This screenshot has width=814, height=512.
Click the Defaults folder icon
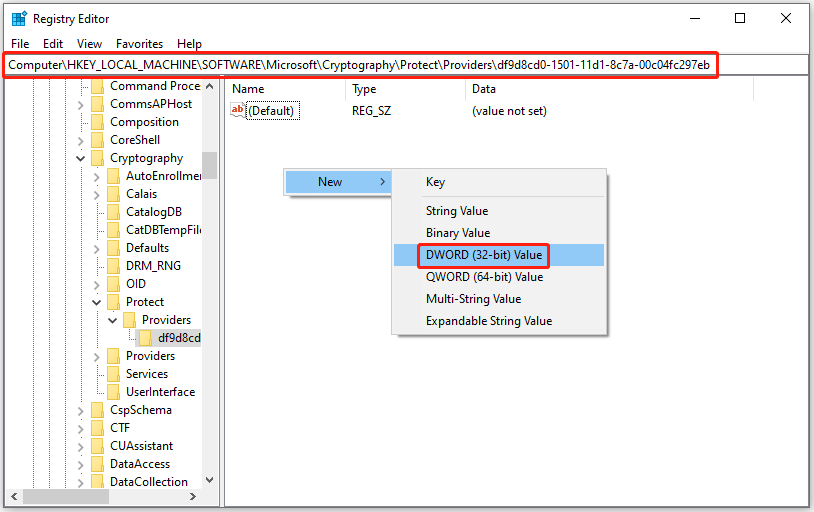113,248
